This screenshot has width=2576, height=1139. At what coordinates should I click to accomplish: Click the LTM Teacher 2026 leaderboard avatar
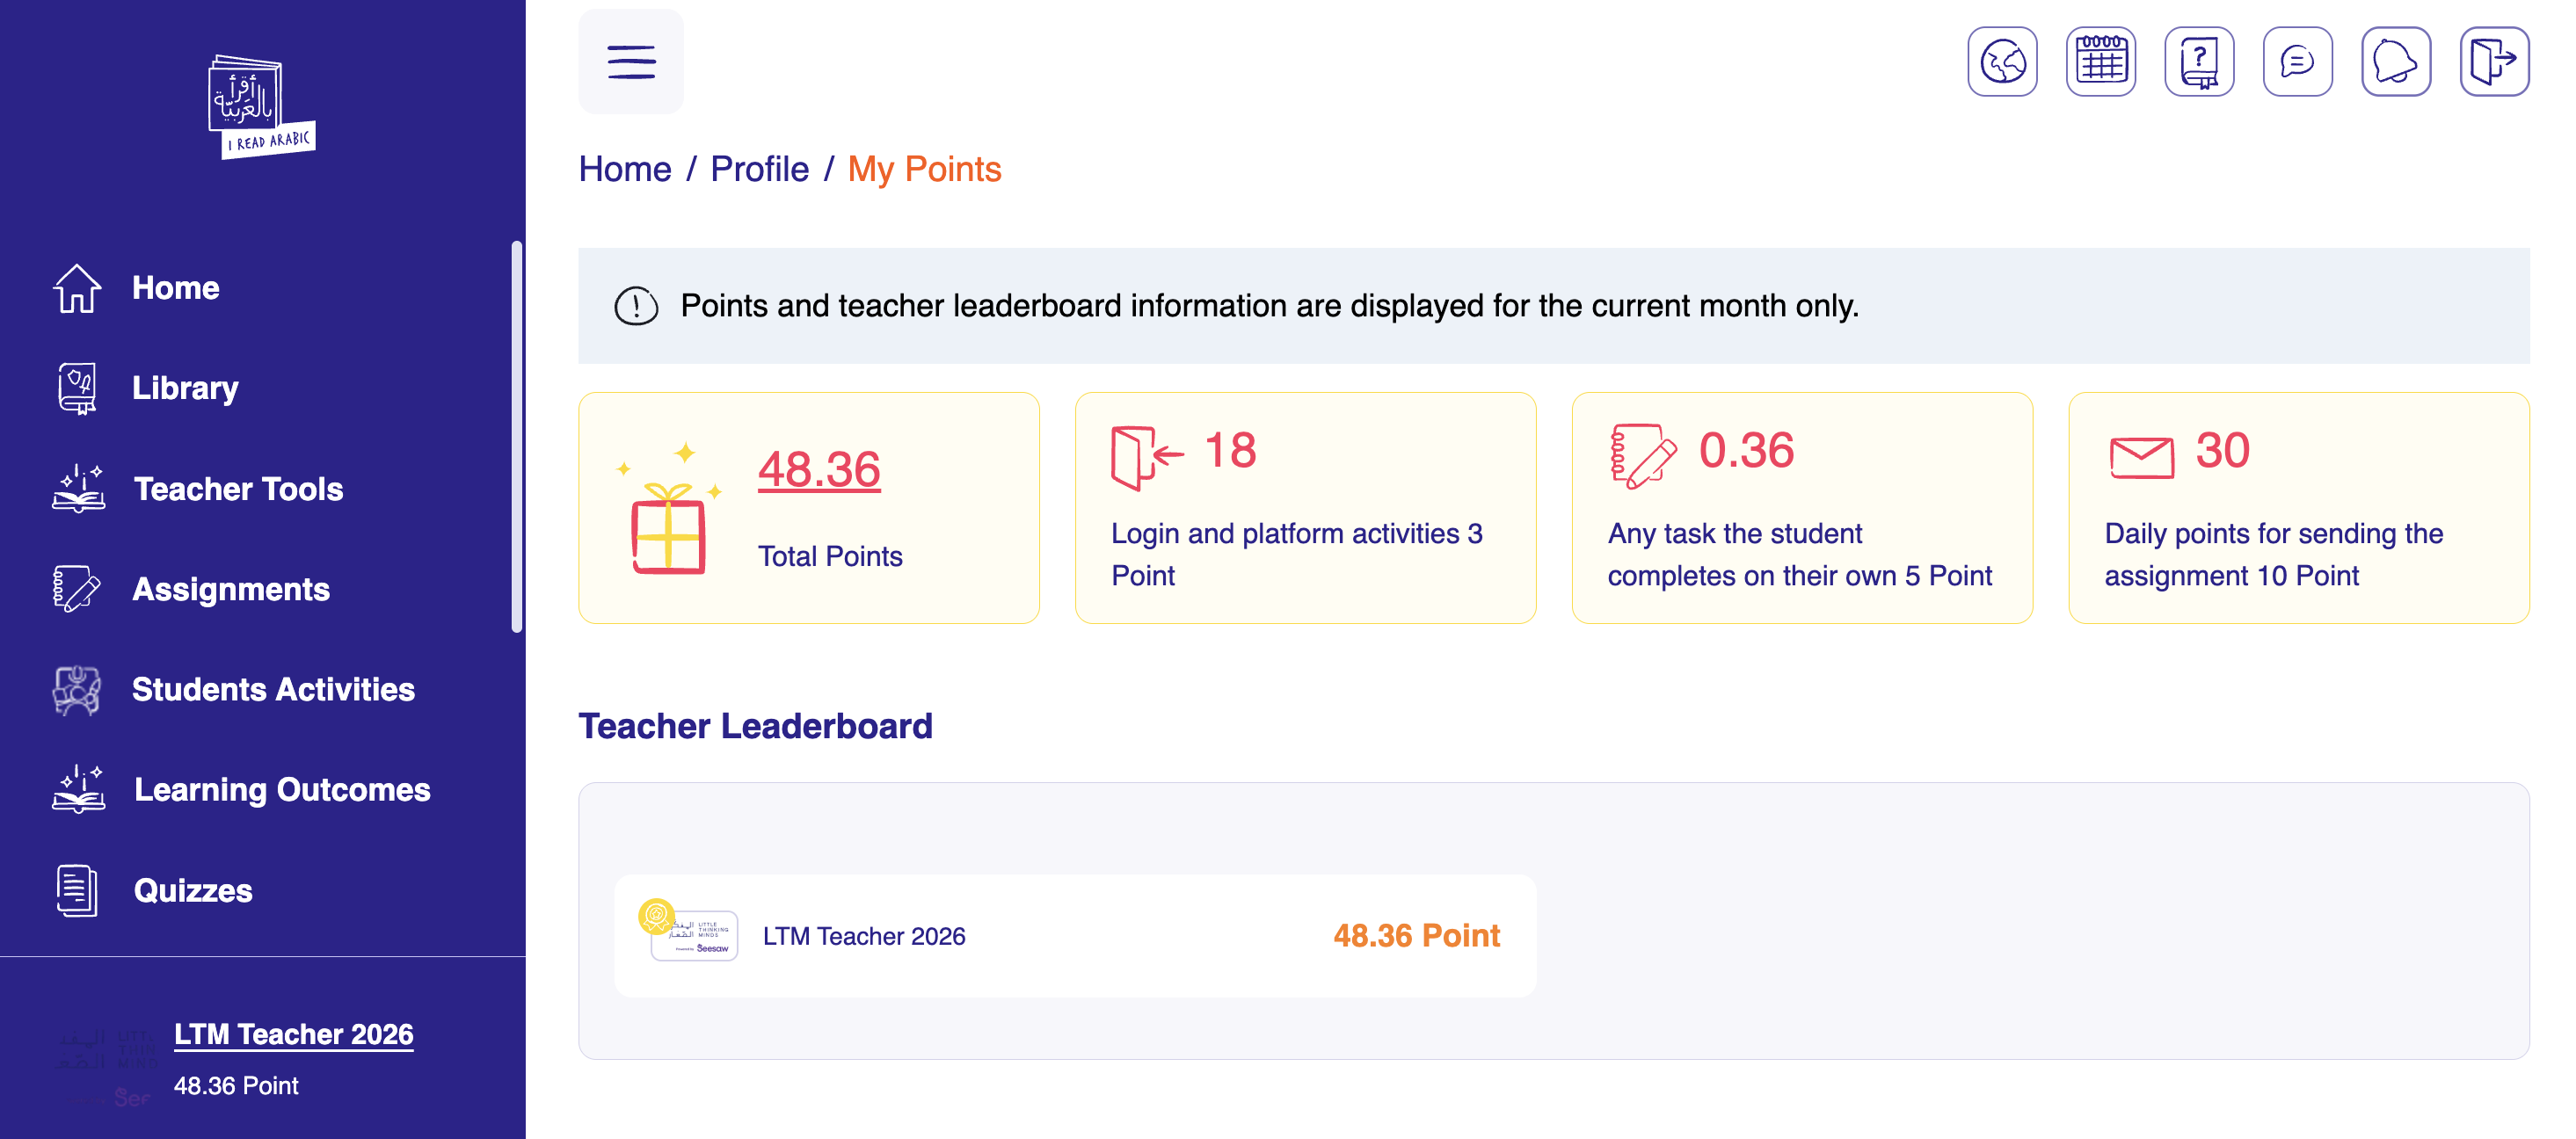[x=693, y=935]
